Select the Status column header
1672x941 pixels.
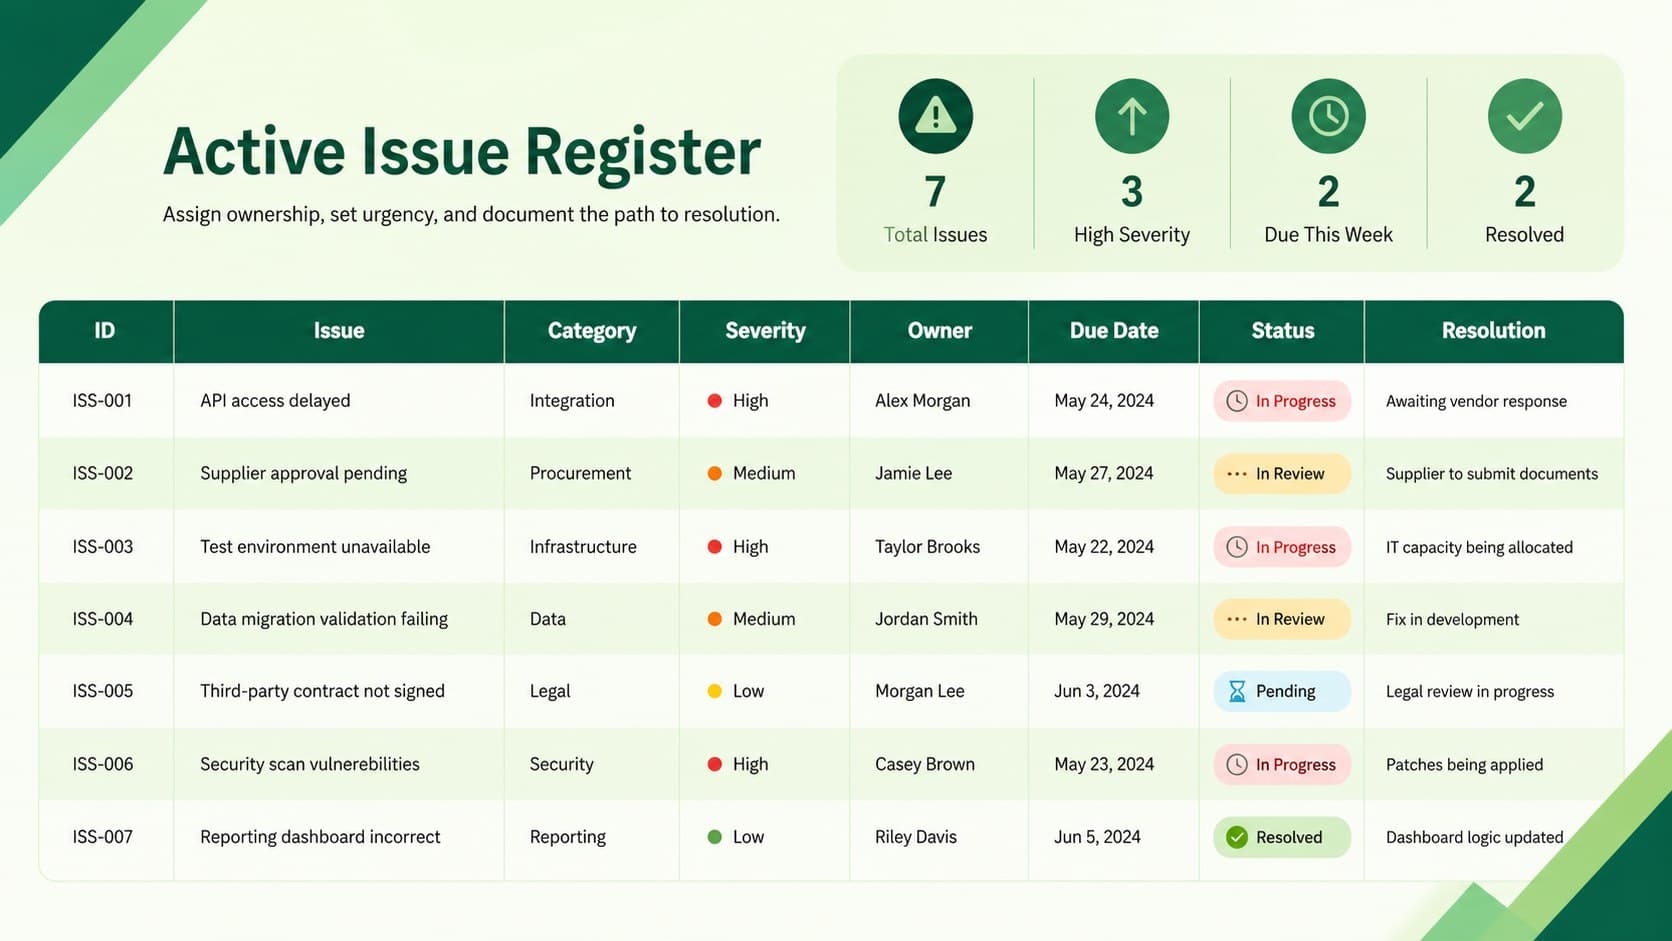point(1282,331)
